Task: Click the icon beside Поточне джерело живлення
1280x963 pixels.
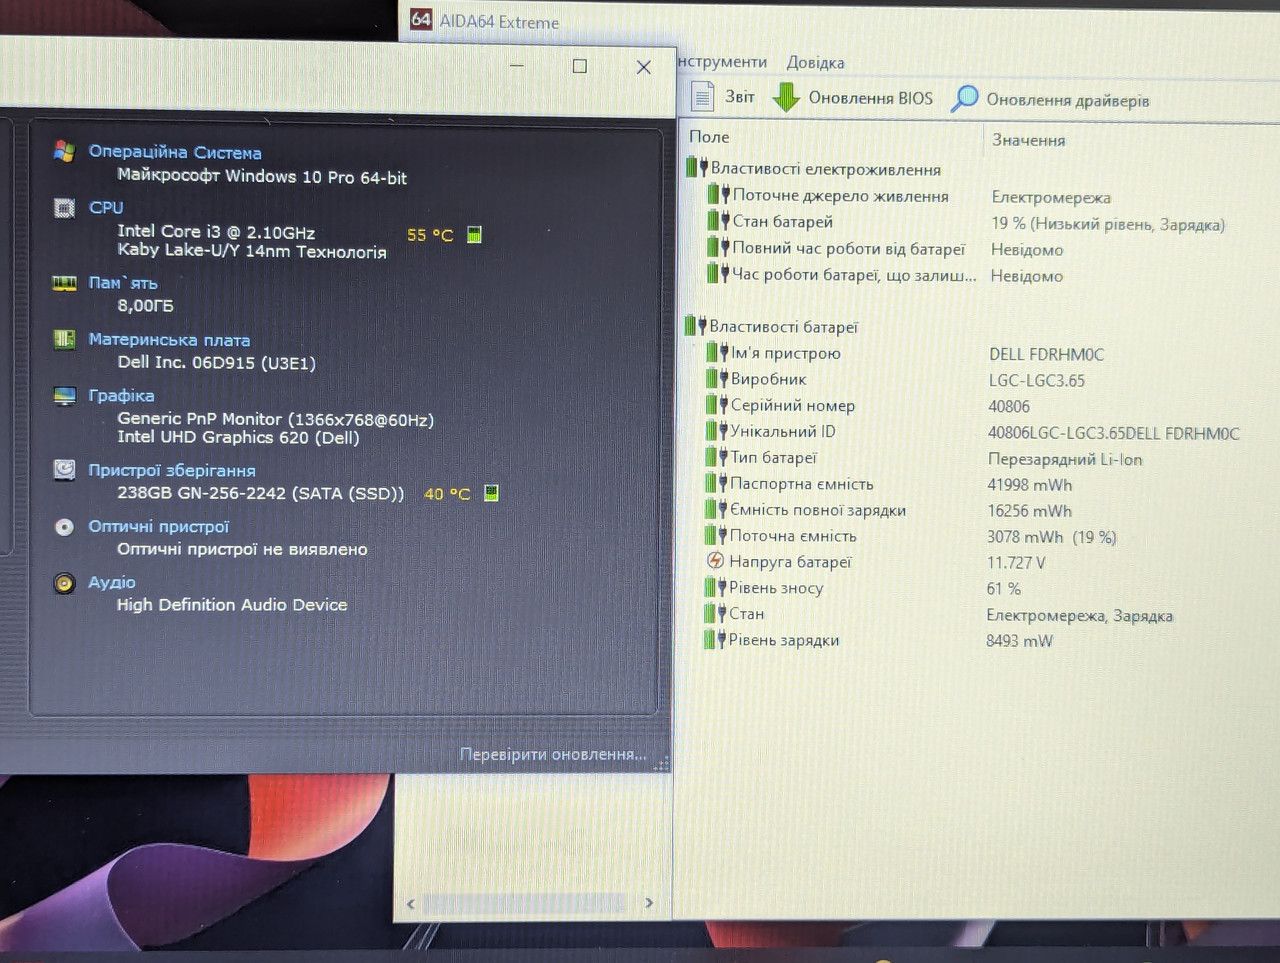Action: tap(718, 194)
